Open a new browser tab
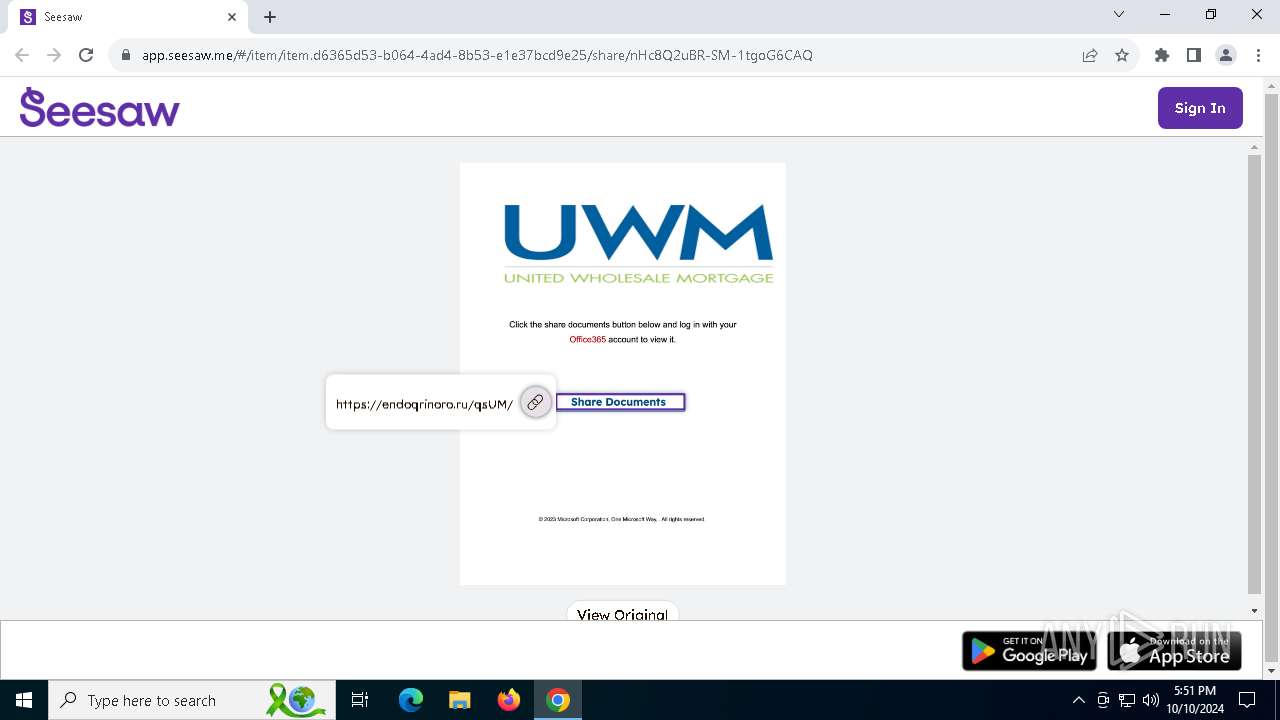The image size is (1280, 720). pyautogui.click(x=270, y=17)
